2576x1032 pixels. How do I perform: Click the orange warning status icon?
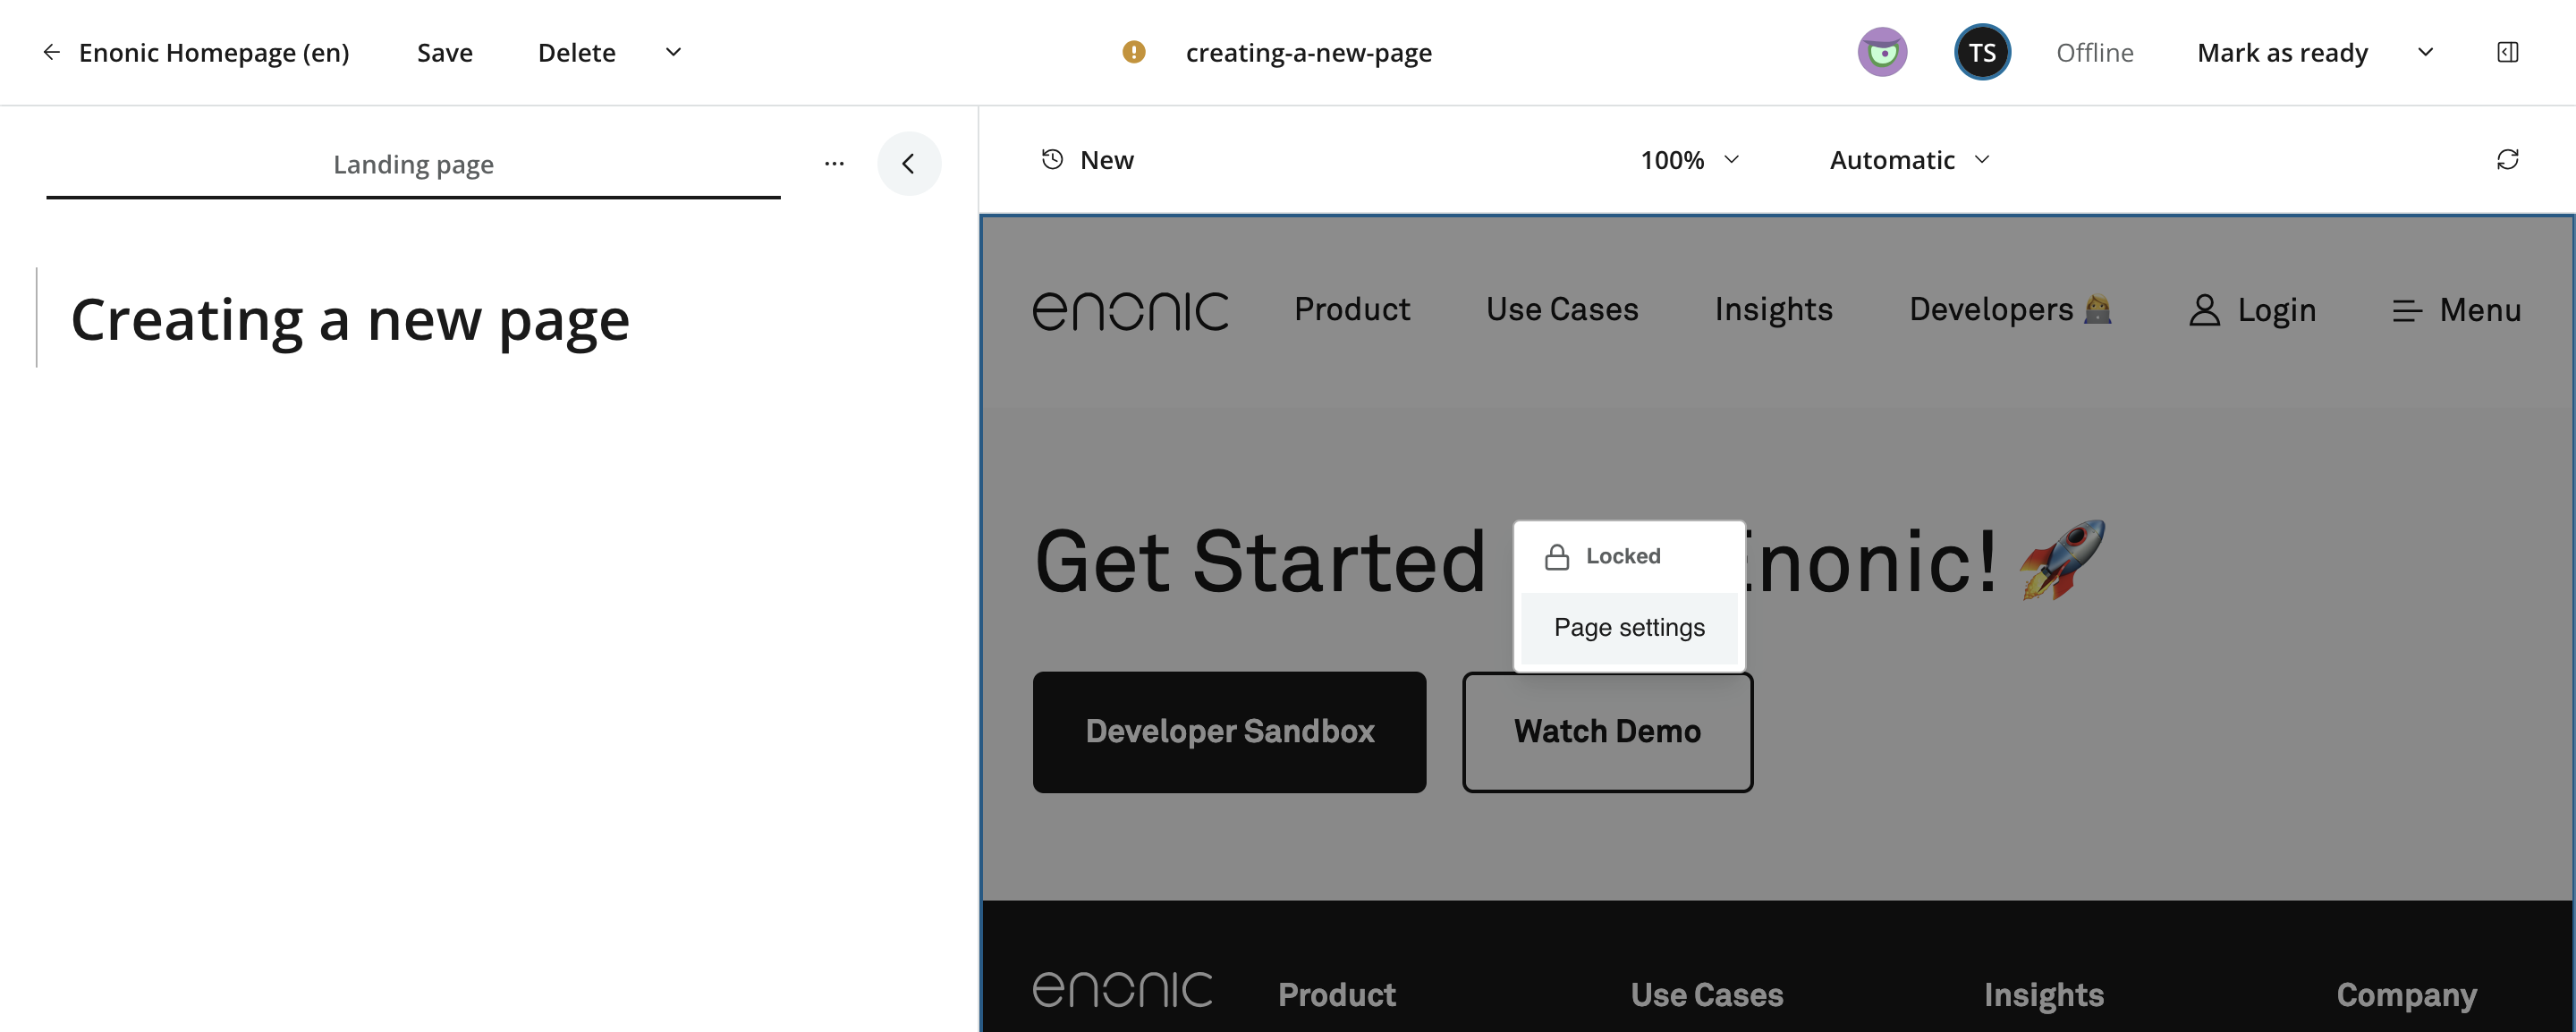tap(1133, 52)
